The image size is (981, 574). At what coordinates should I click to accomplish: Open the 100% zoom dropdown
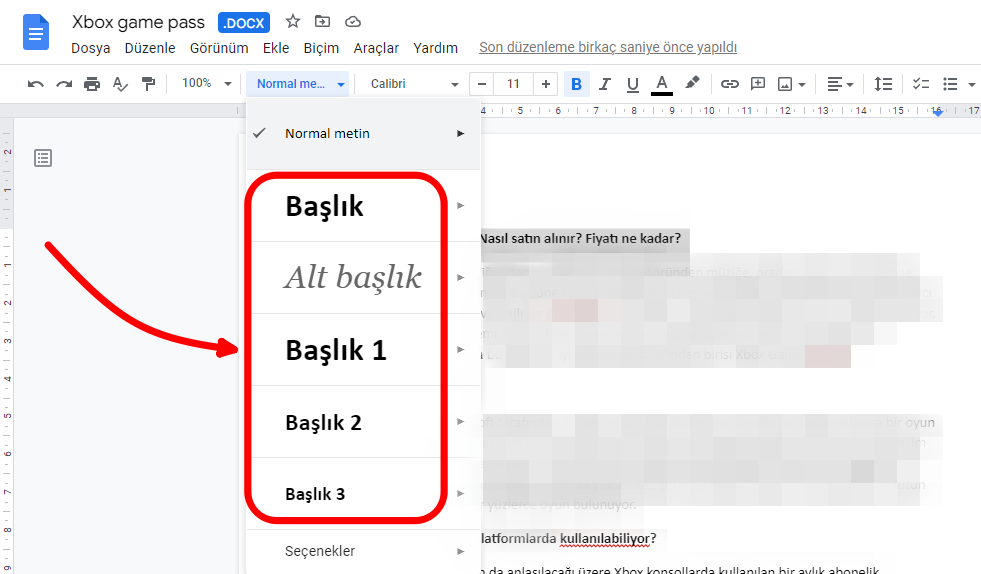[x=206, y=83]
